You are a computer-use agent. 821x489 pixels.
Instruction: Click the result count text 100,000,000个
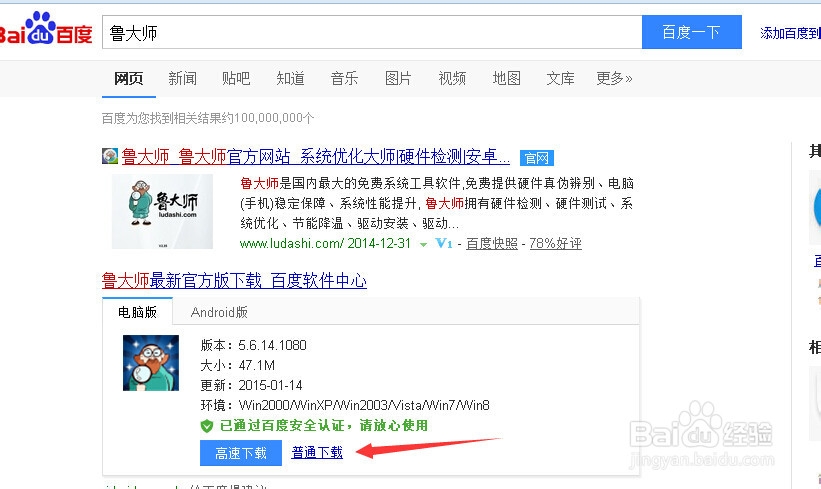pos(273,118)
